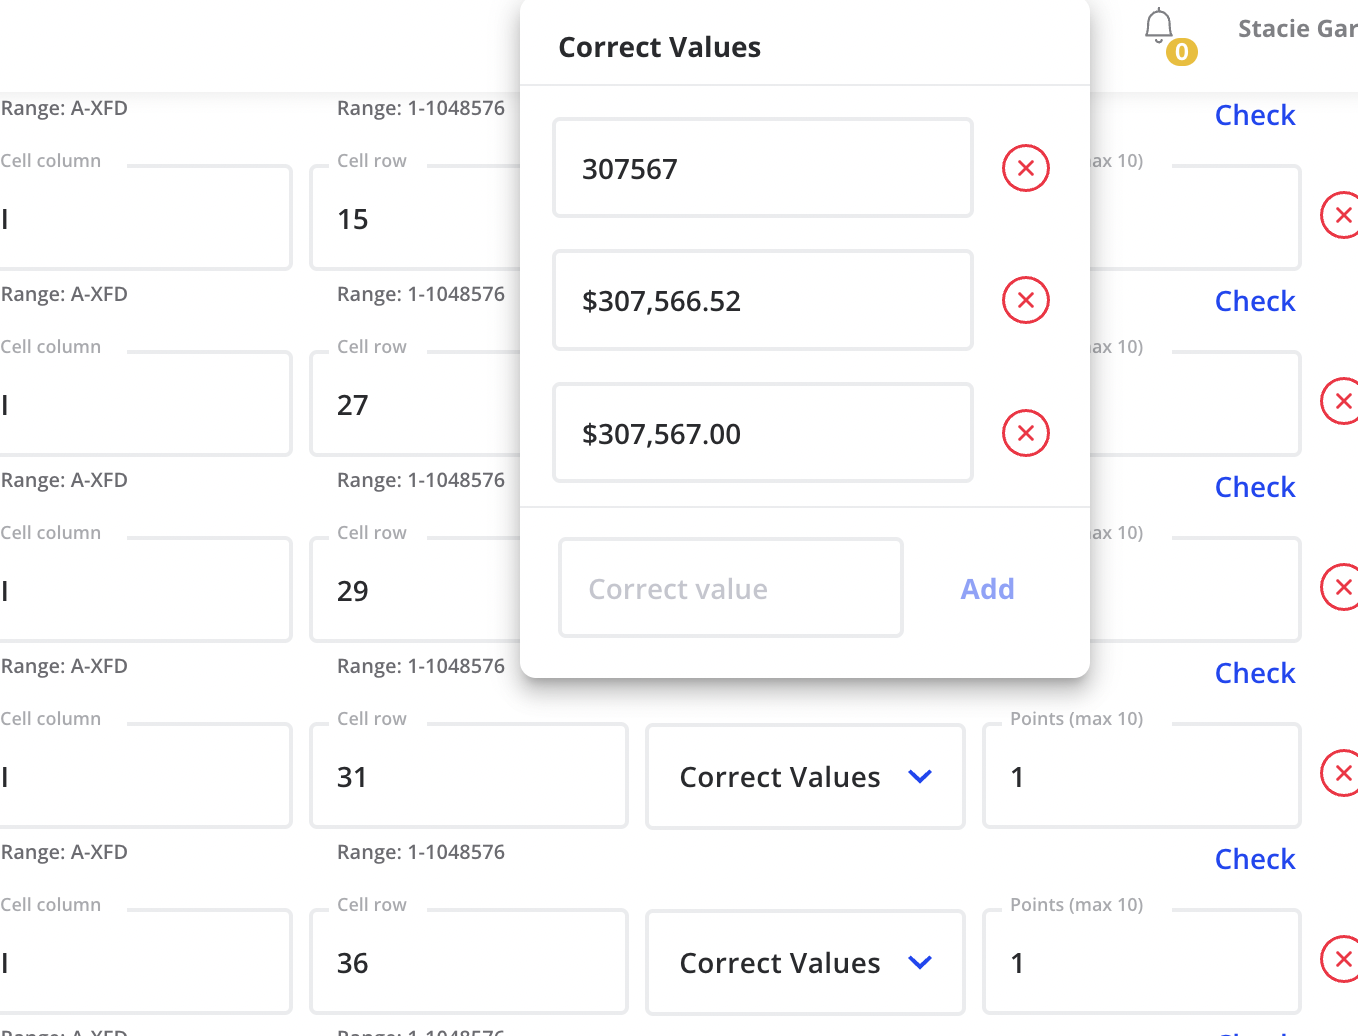The width and height of the screenshot is (1358, 1036).
Task: Open the Stacie Gar user profile menu
Action: [1296, 29]
